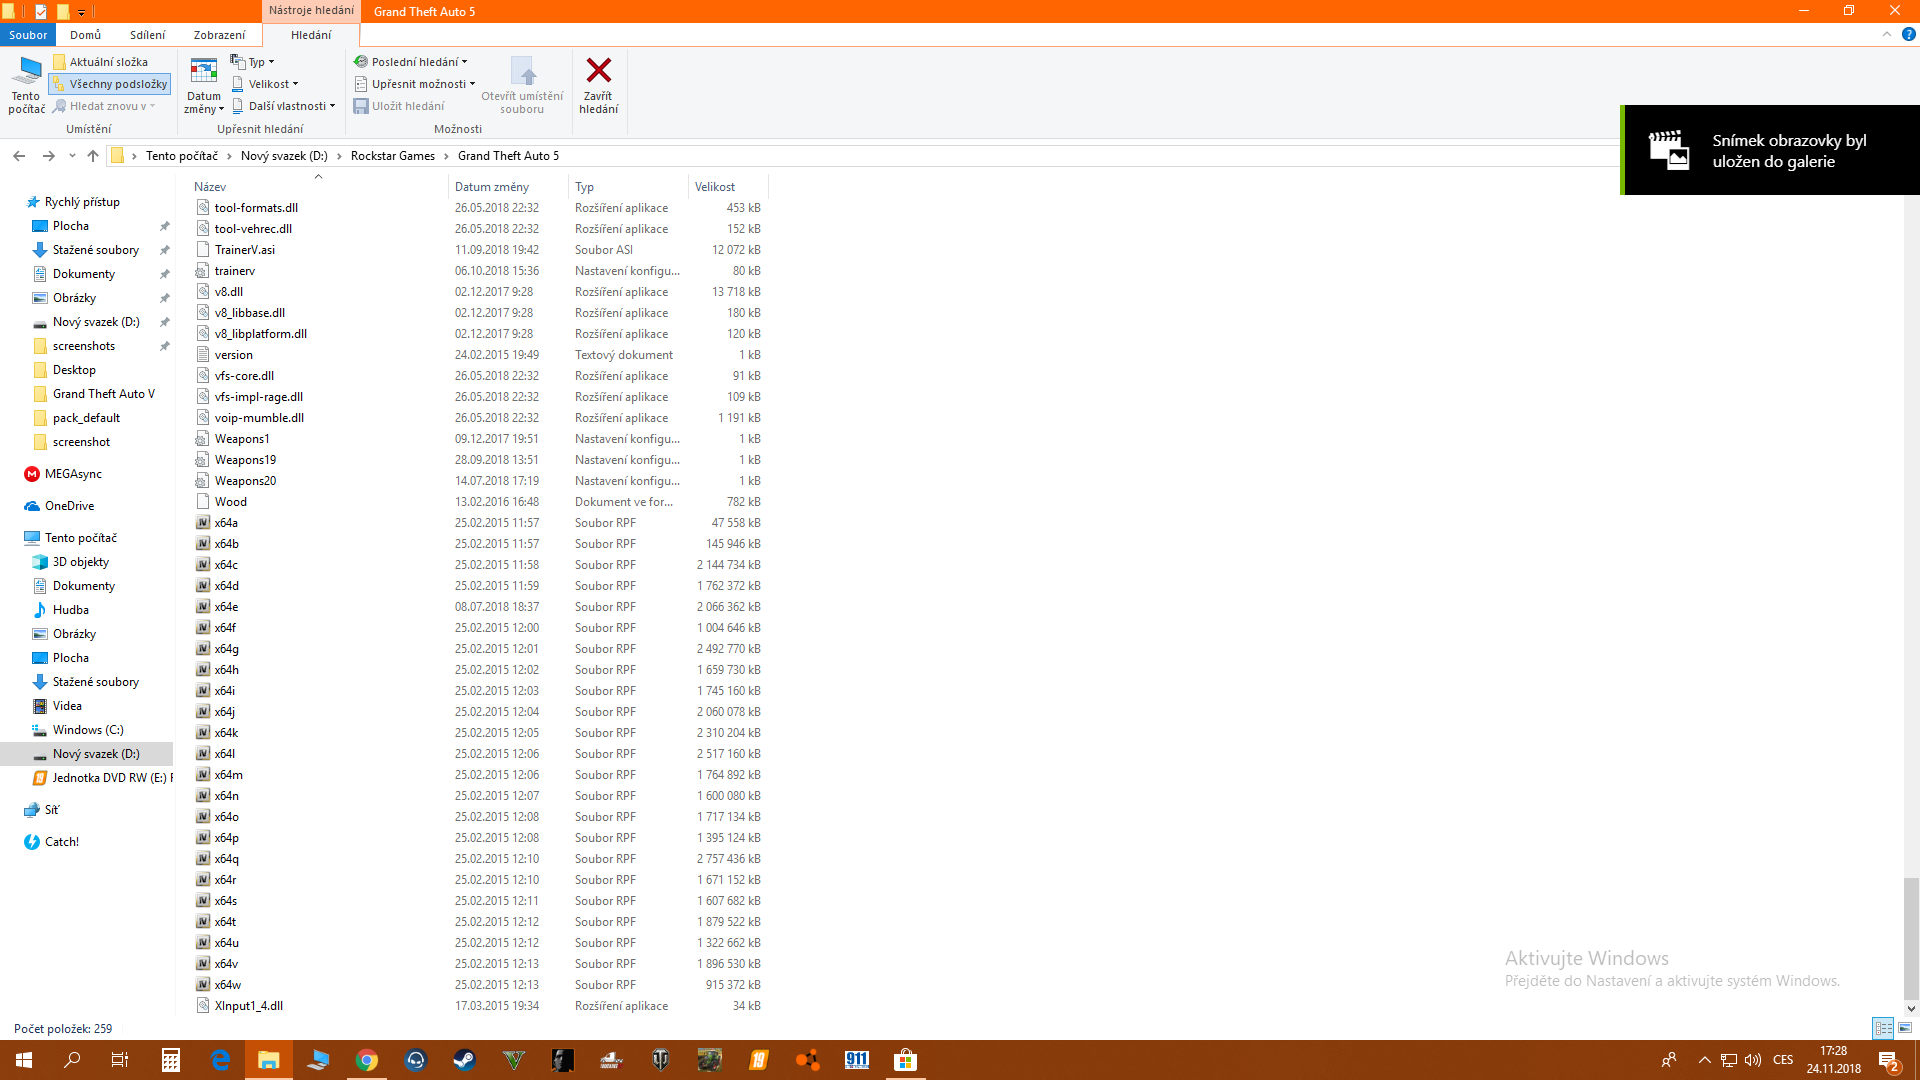The image size is (1920, 1080).
Task: Click the red Zavřít hledání X icon
Action: [x=598, y=71]
